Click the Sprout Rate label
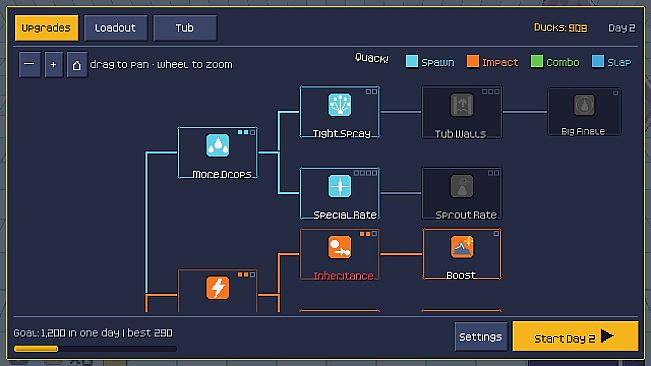 (x=466, y=215)
